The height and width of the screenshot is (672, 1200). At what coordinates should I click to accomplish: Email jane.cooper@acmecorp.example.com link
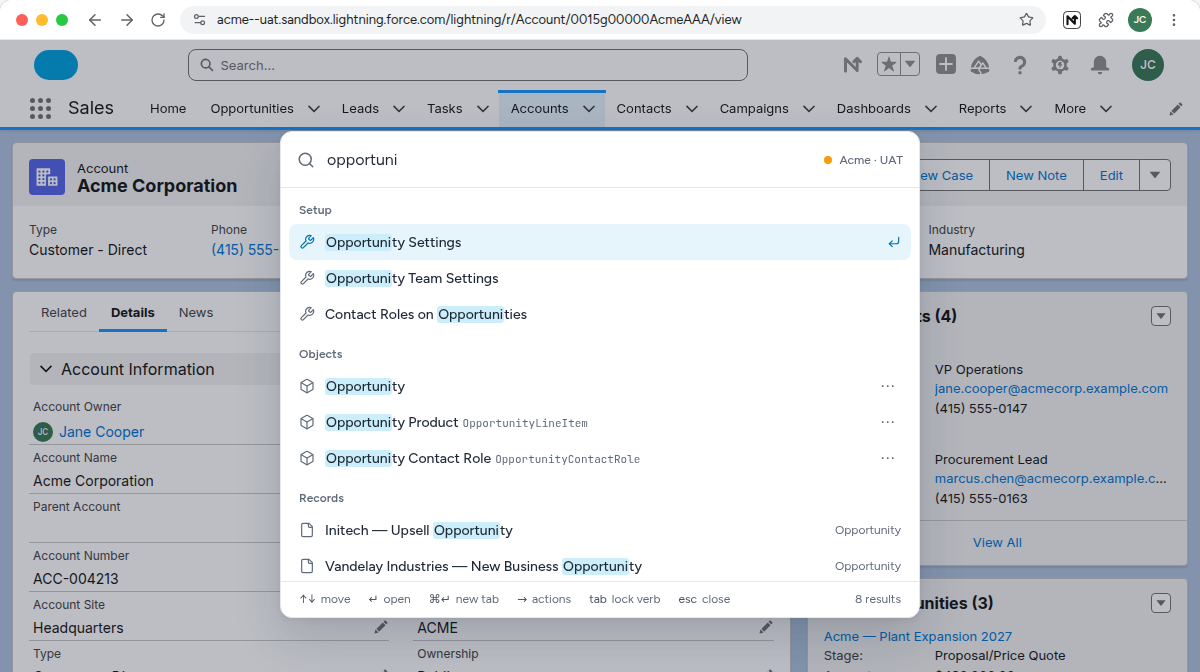1051,388
